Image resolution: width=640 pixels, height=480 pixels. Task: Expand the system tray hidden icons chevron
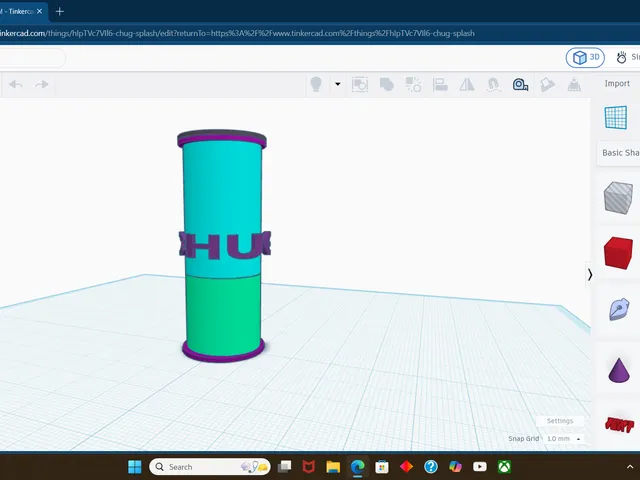point(630,467)
